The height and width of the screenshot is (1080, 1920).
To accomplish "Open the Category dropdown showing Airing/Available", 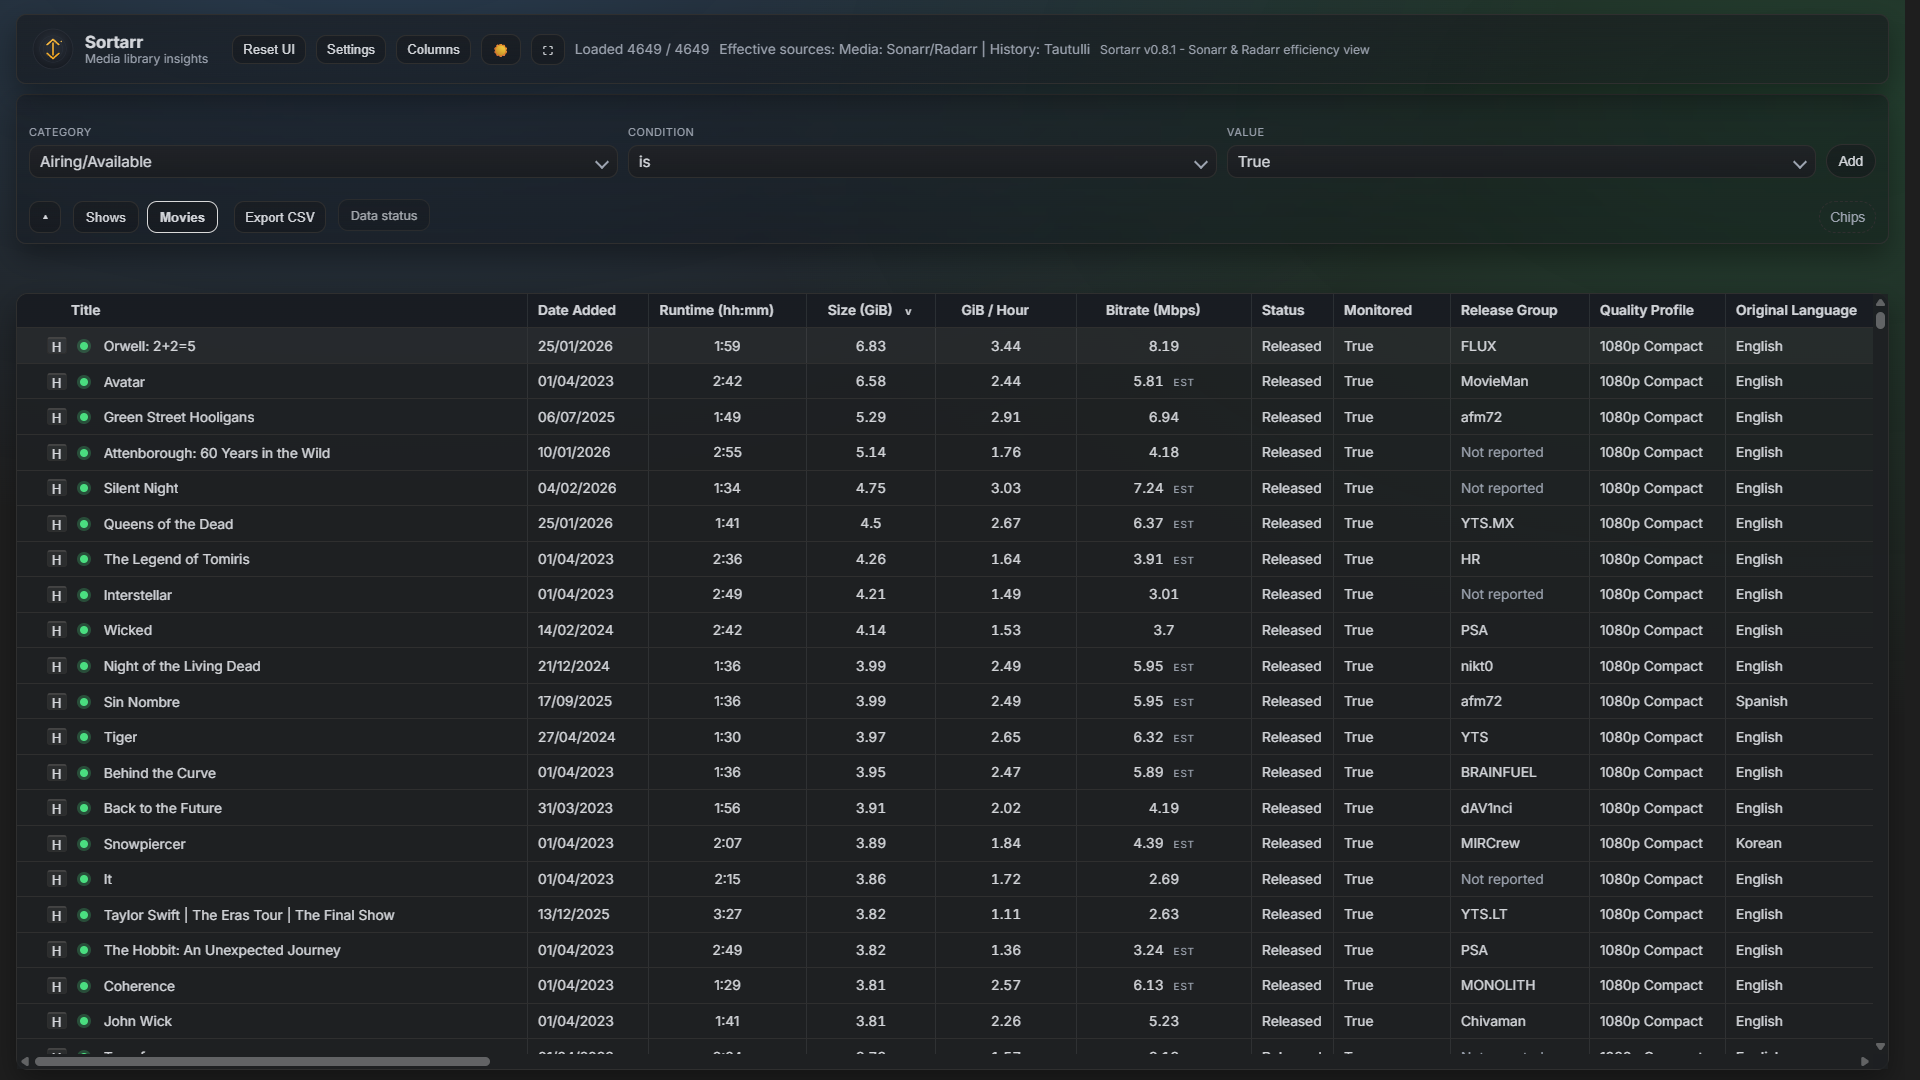I will [x=322, y=162].
